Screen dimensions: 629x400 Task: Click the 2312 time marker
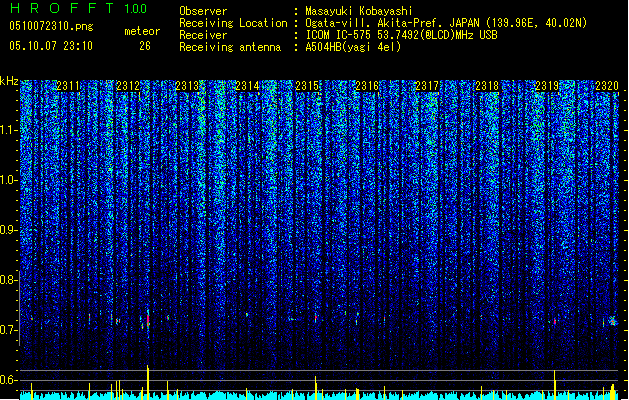128,86
